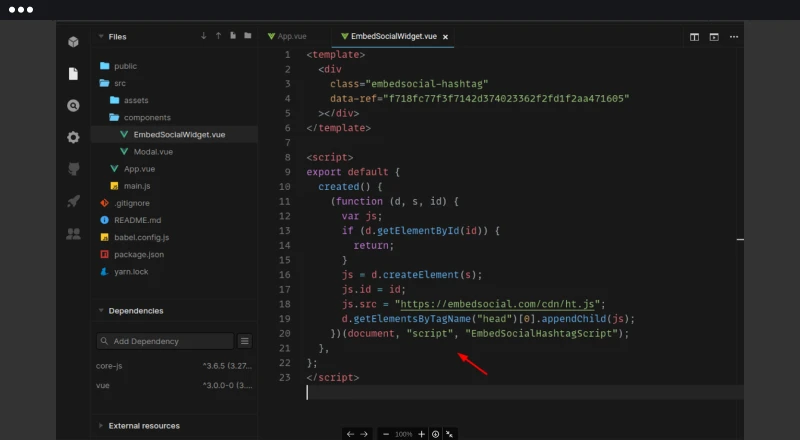Focus the Add Dependency search field
The width and height of the screenshot is (800, 440).
point(165,341)
